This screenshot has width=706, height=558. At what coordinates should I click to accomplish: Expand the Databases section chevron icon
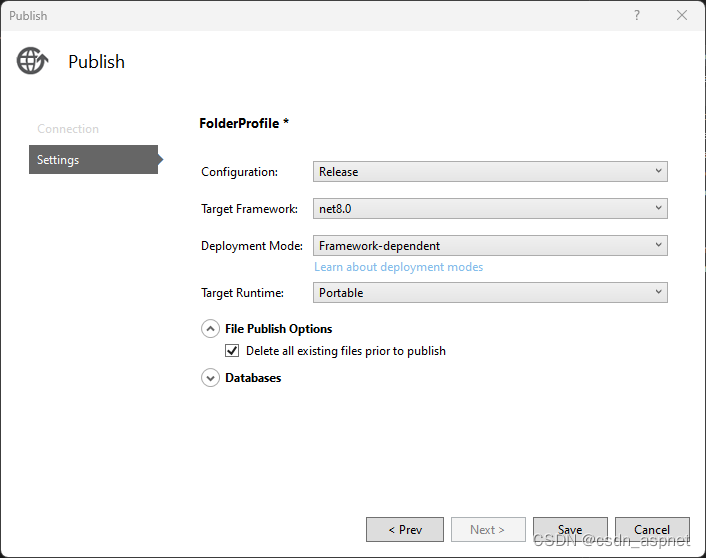tap(210, 378)
